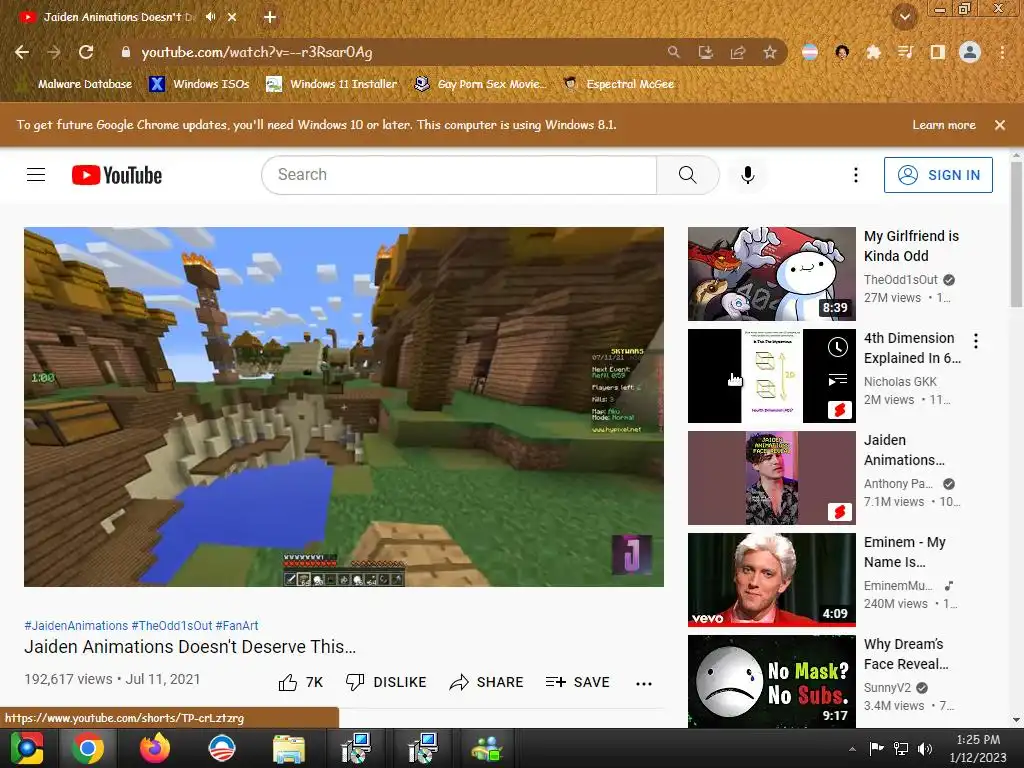1024x768 pixels.
Task: Click the trans flag extension icon
Action: 810,52
